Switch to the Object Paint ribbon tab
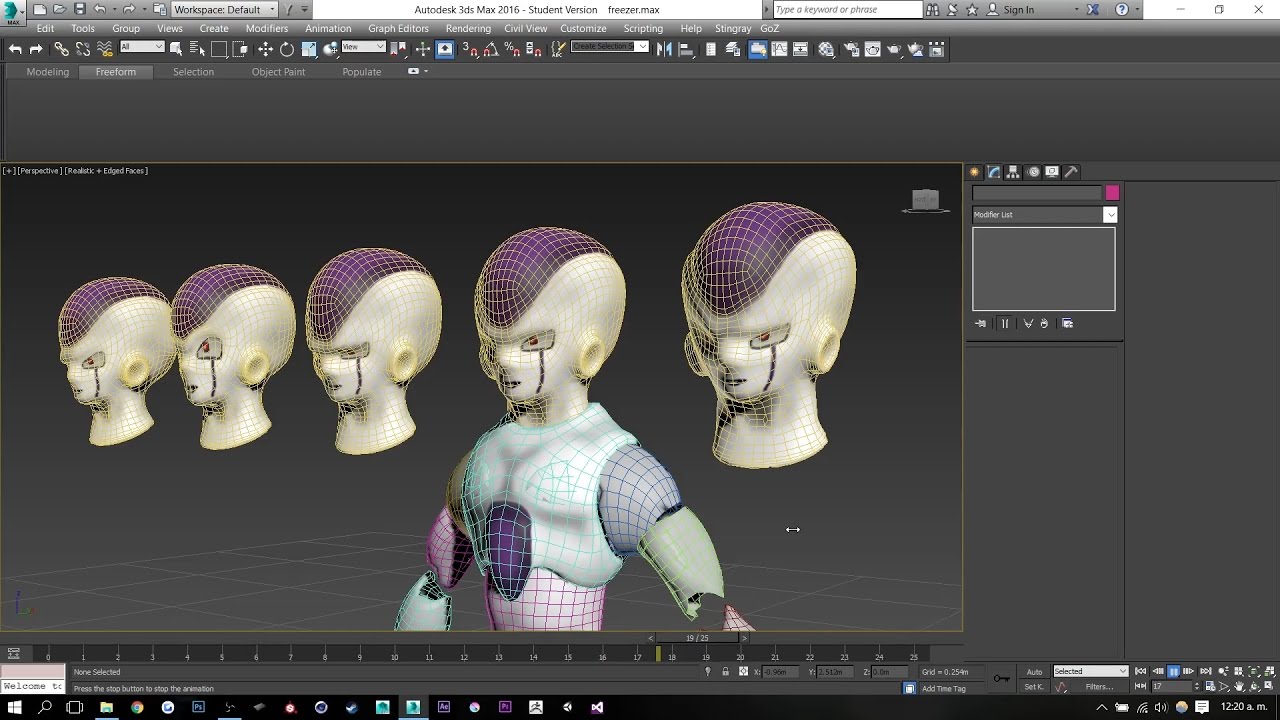 coord(278,72)
